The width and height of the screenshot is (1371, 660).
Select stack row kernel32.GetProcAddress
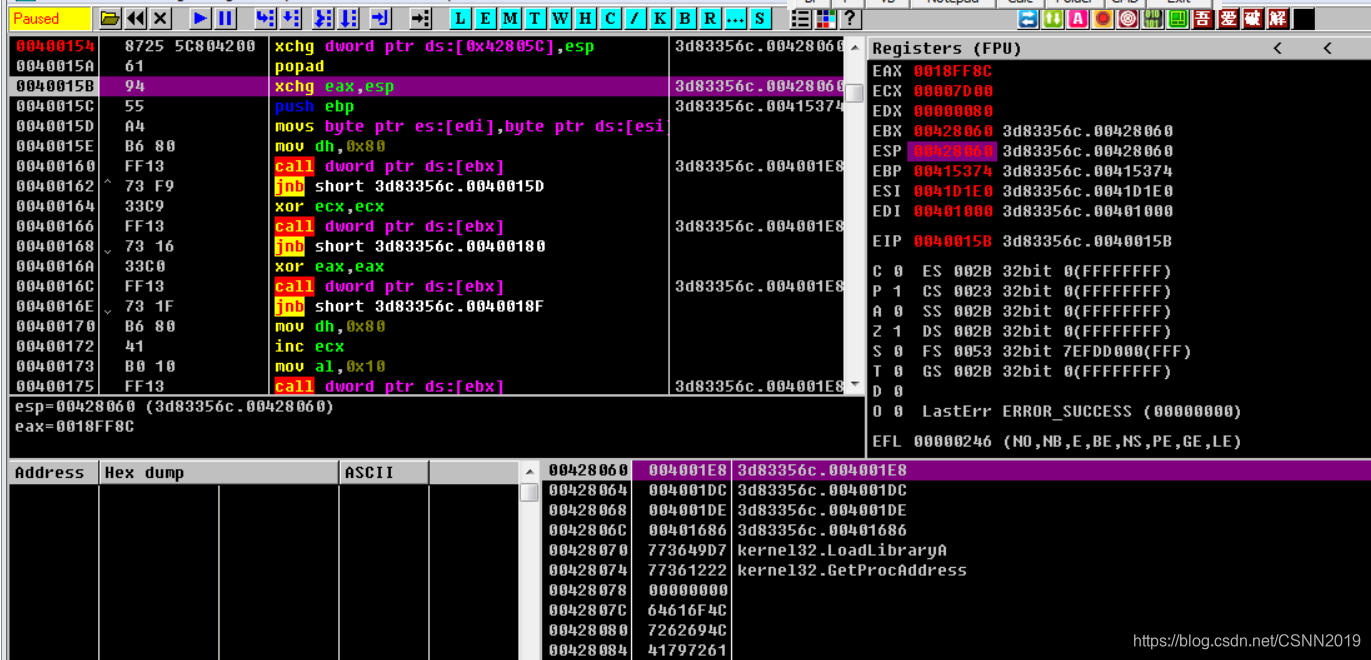pyautogui.click(x=955, y=570)
